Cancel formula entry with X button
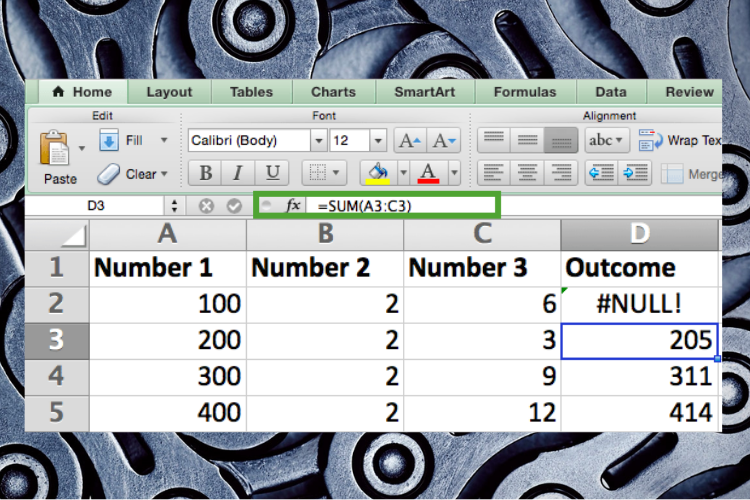This screenshot has width=750, height=500. (206, 206)
